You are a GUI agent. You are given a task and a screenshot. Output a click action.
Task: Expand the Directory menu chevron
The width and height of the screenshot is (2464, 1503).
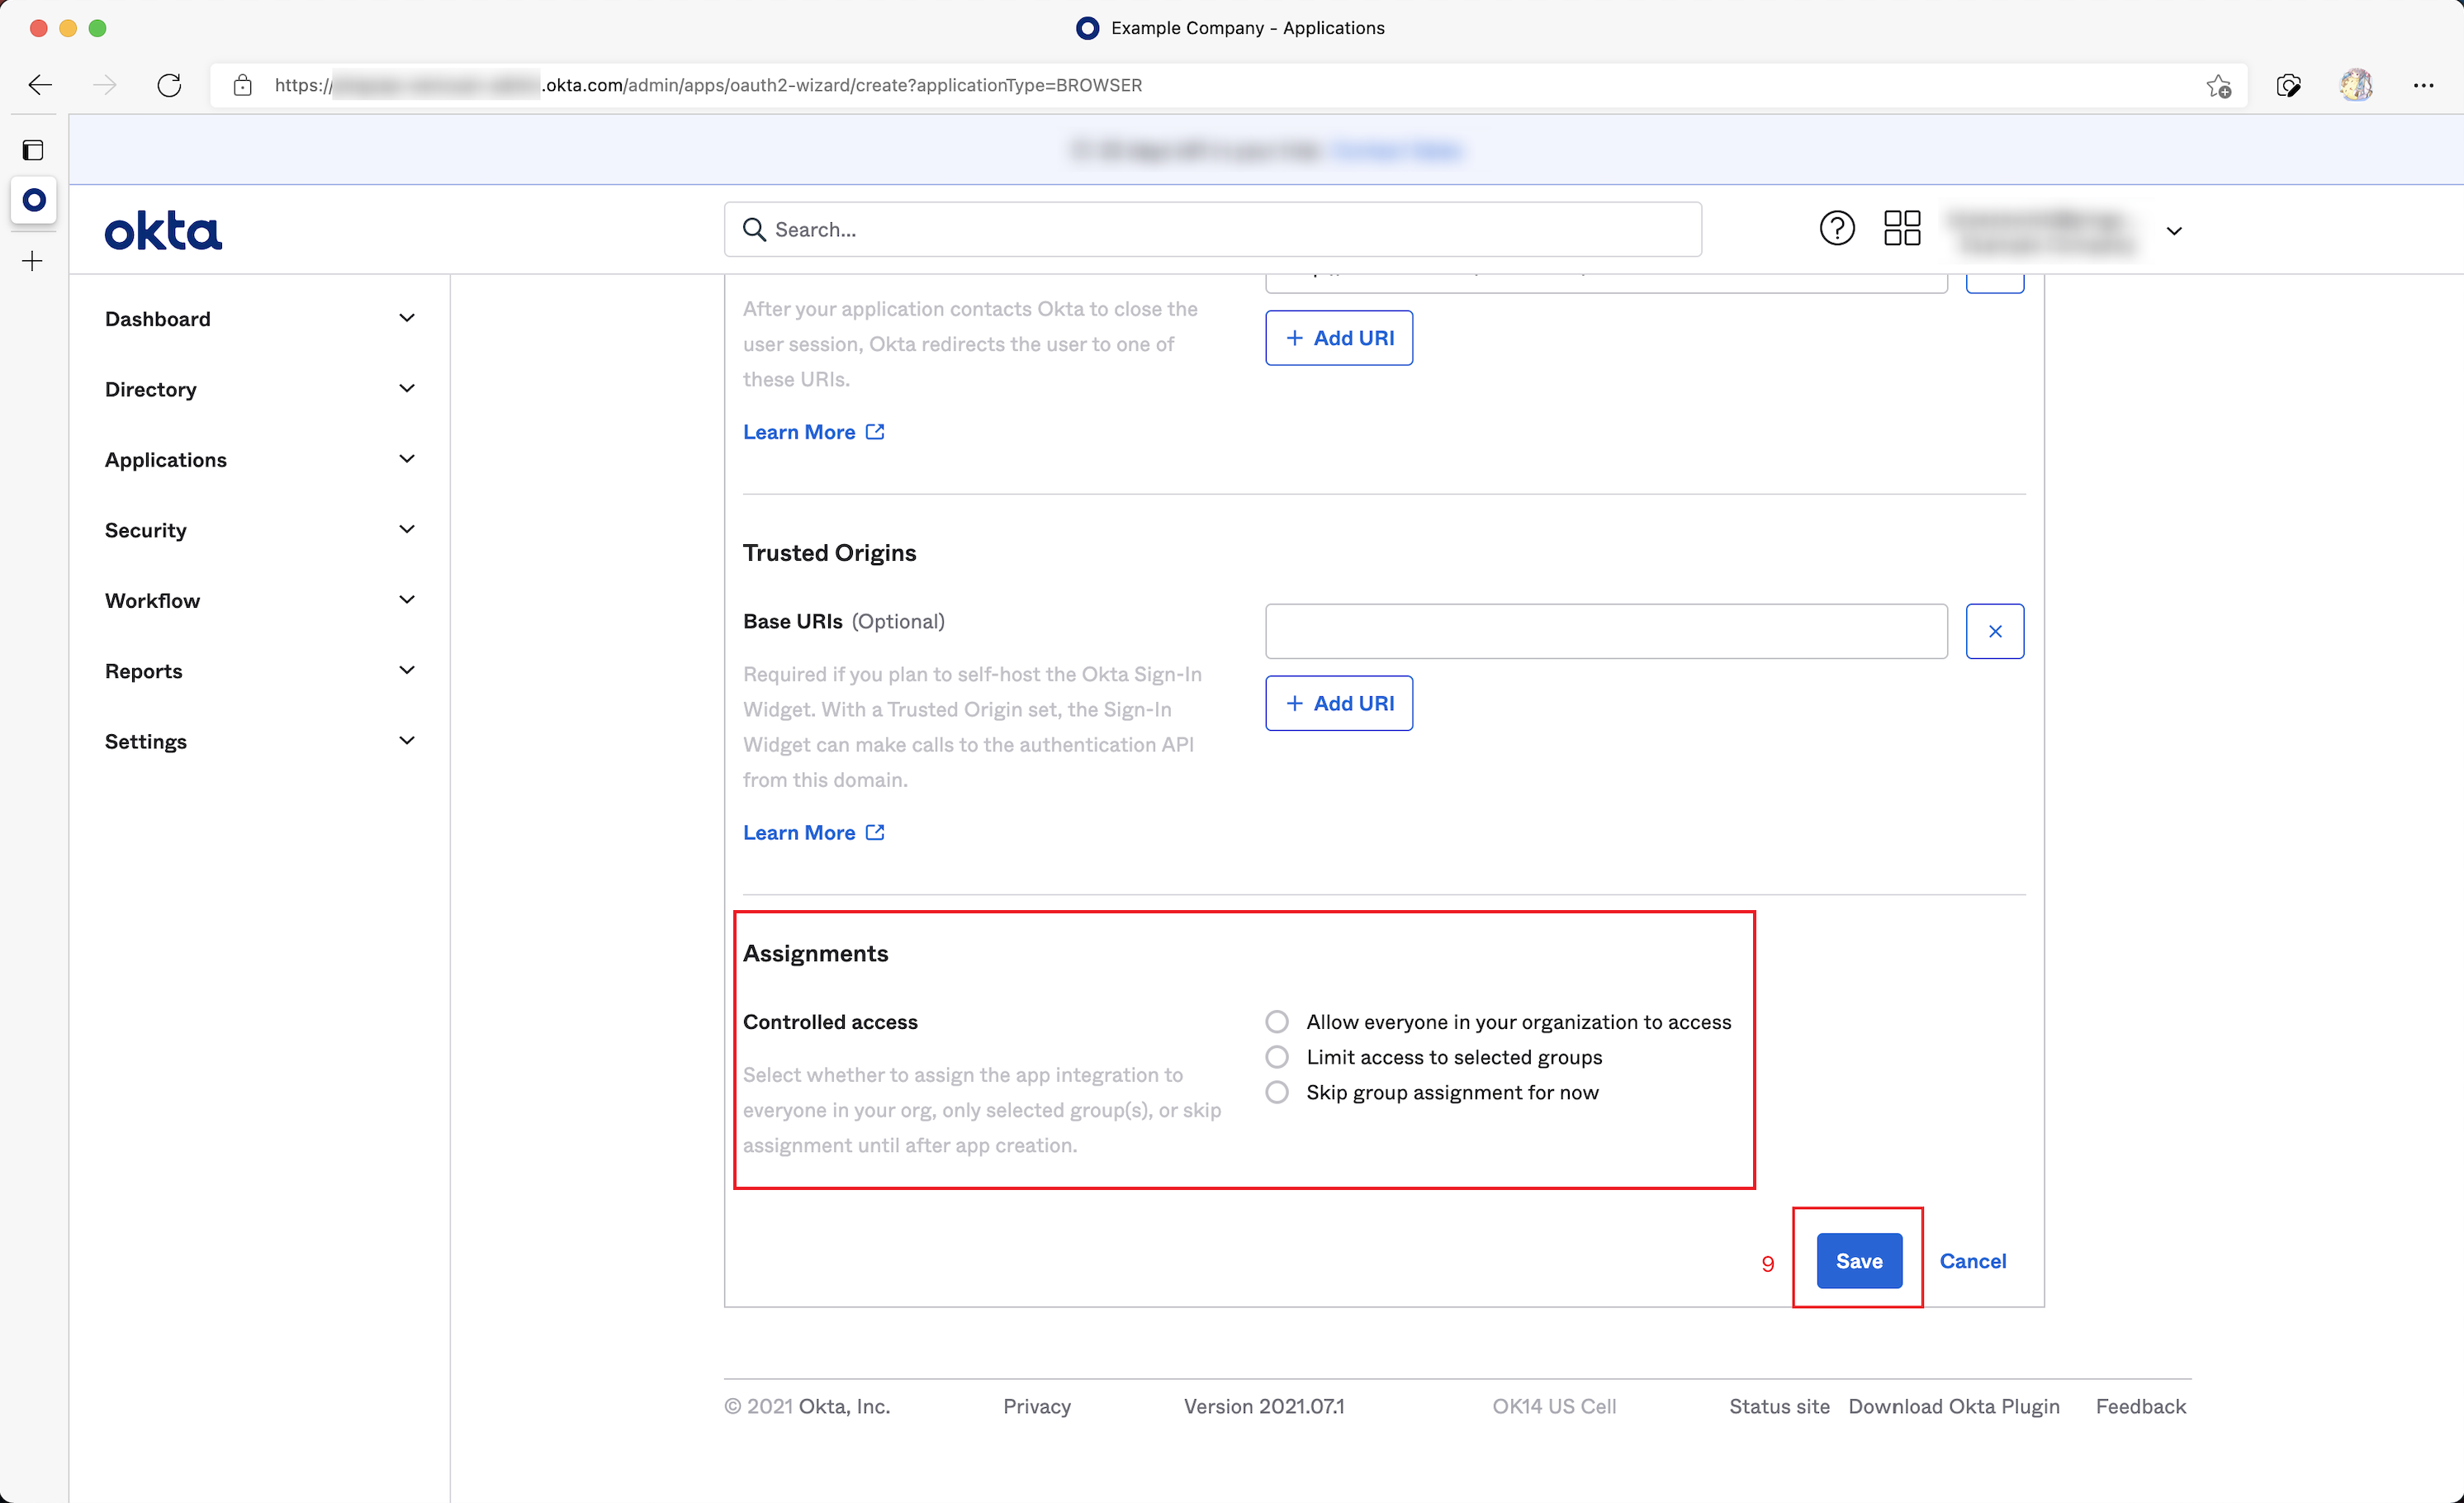click(x=407, y=389)
